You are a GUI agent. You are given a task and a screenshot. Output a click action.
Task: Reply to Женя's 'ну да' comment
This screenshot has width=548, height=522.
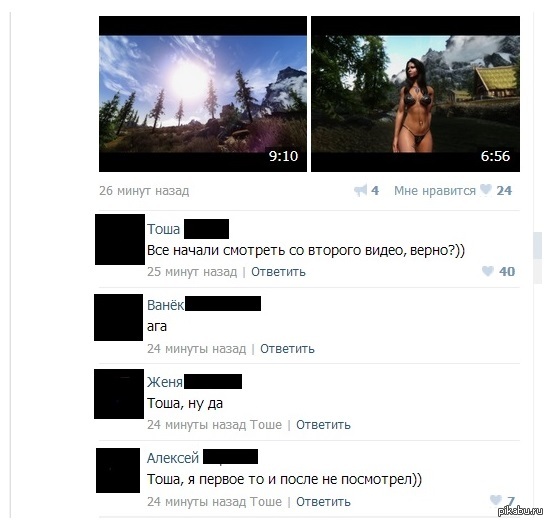click(323, 425)
